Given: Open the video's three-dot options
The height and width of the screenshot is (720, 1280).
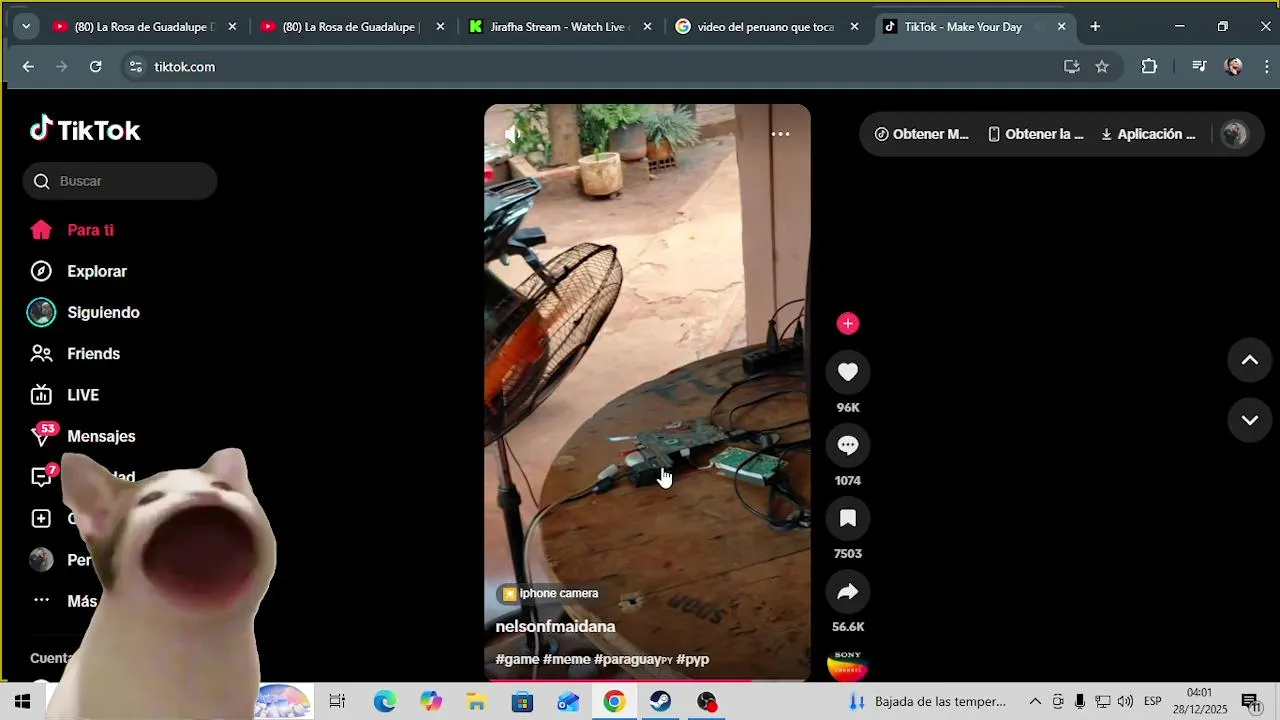Looking at the screenshot, I should point(780,134).
